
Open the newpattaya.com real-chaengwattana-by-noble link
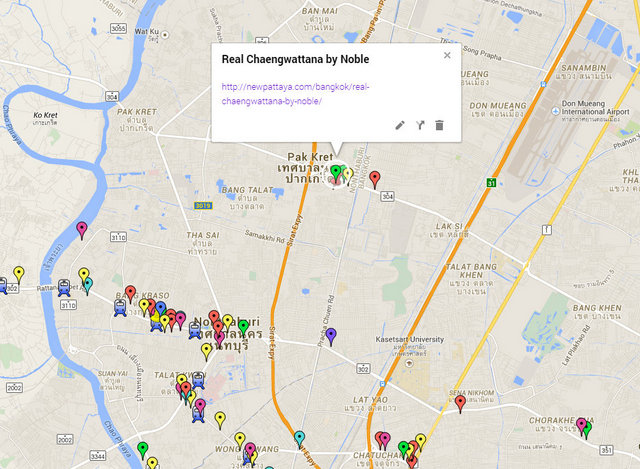coord(295,94)
